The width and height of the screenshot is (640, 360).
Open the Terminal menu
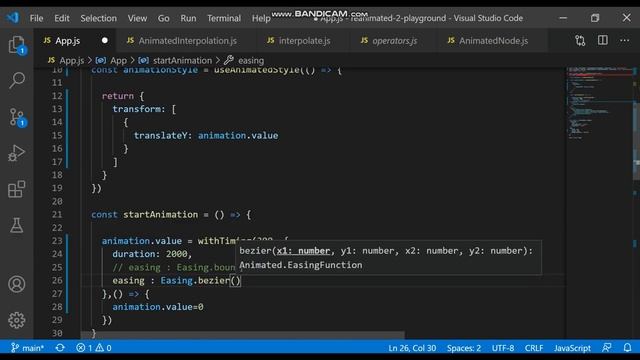[x=224, y=18]
